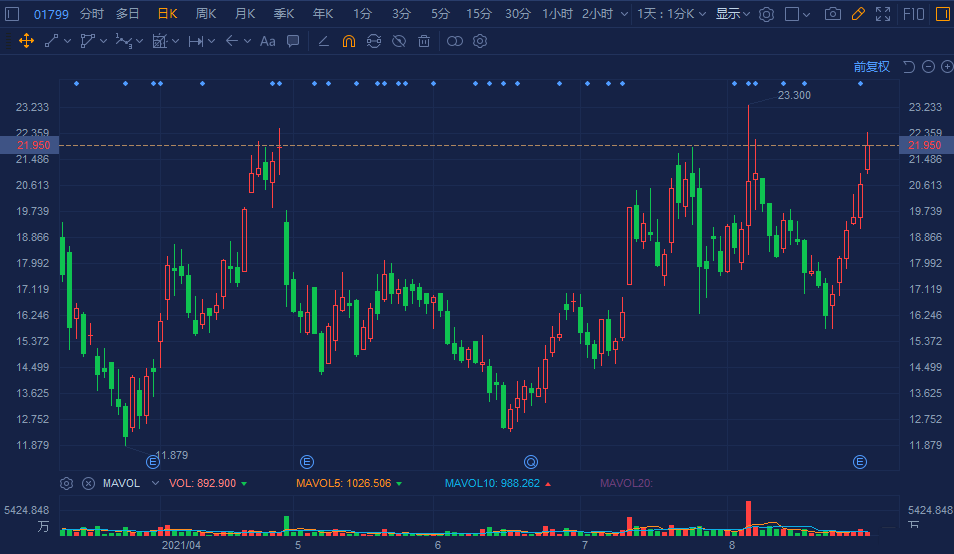Click the drawing toolbar drag handle
This screenshot has width=954, height=554.
click(x=8, y=41)
